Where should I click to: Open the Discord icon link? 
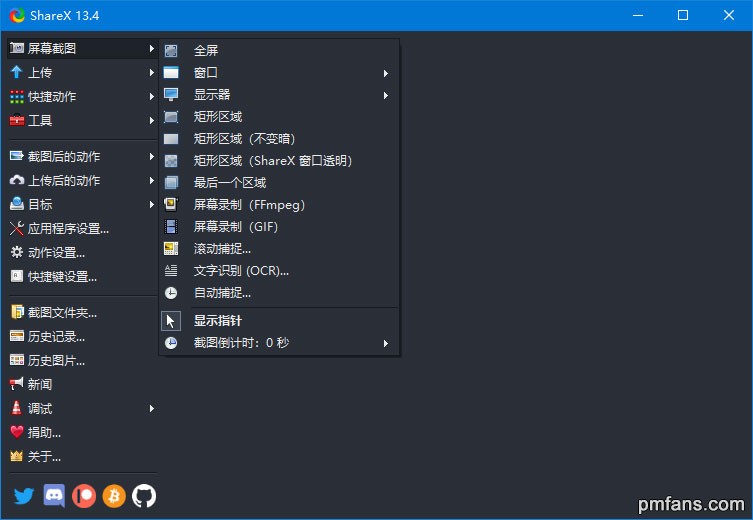(54, 496)
